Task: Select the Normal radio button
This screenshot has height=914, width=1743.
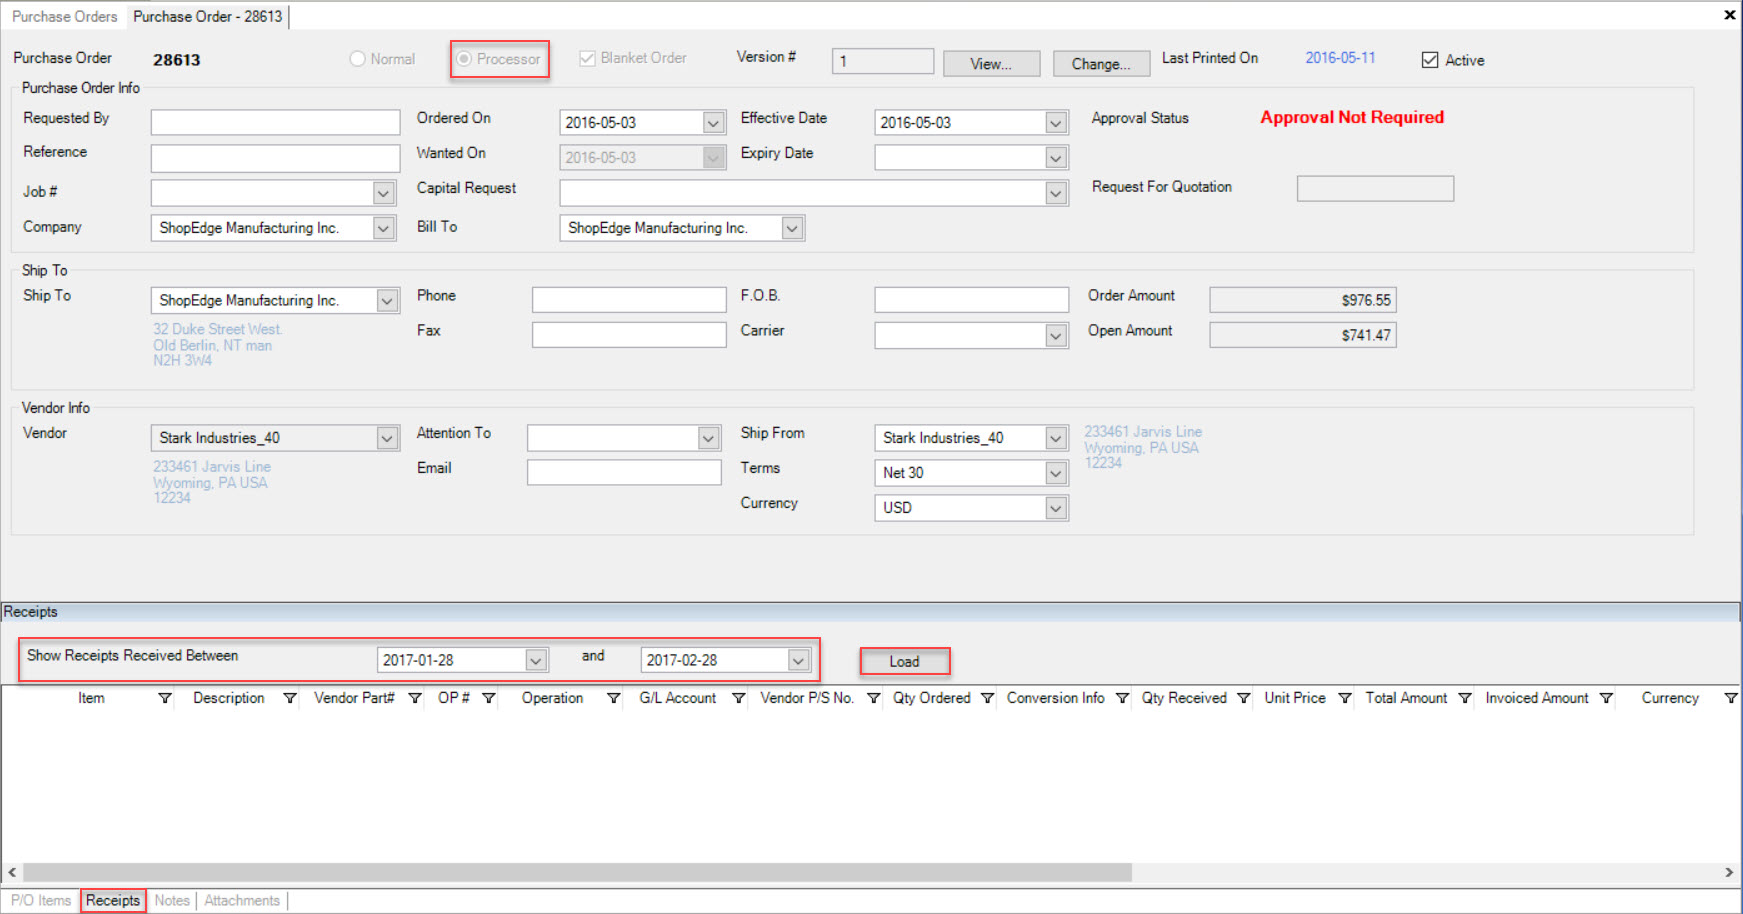Action: coord(357,59)
